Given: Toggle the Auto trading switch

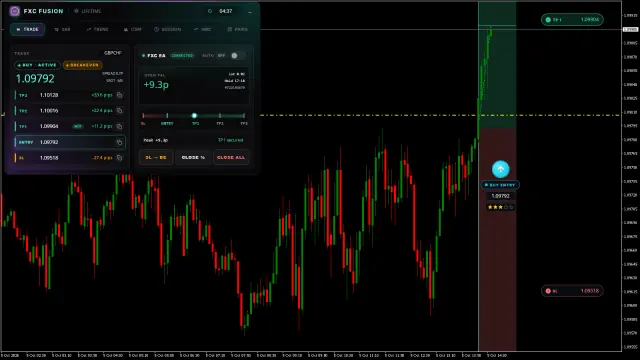Looking at the screenshot, I should click(x=237, y=56).
